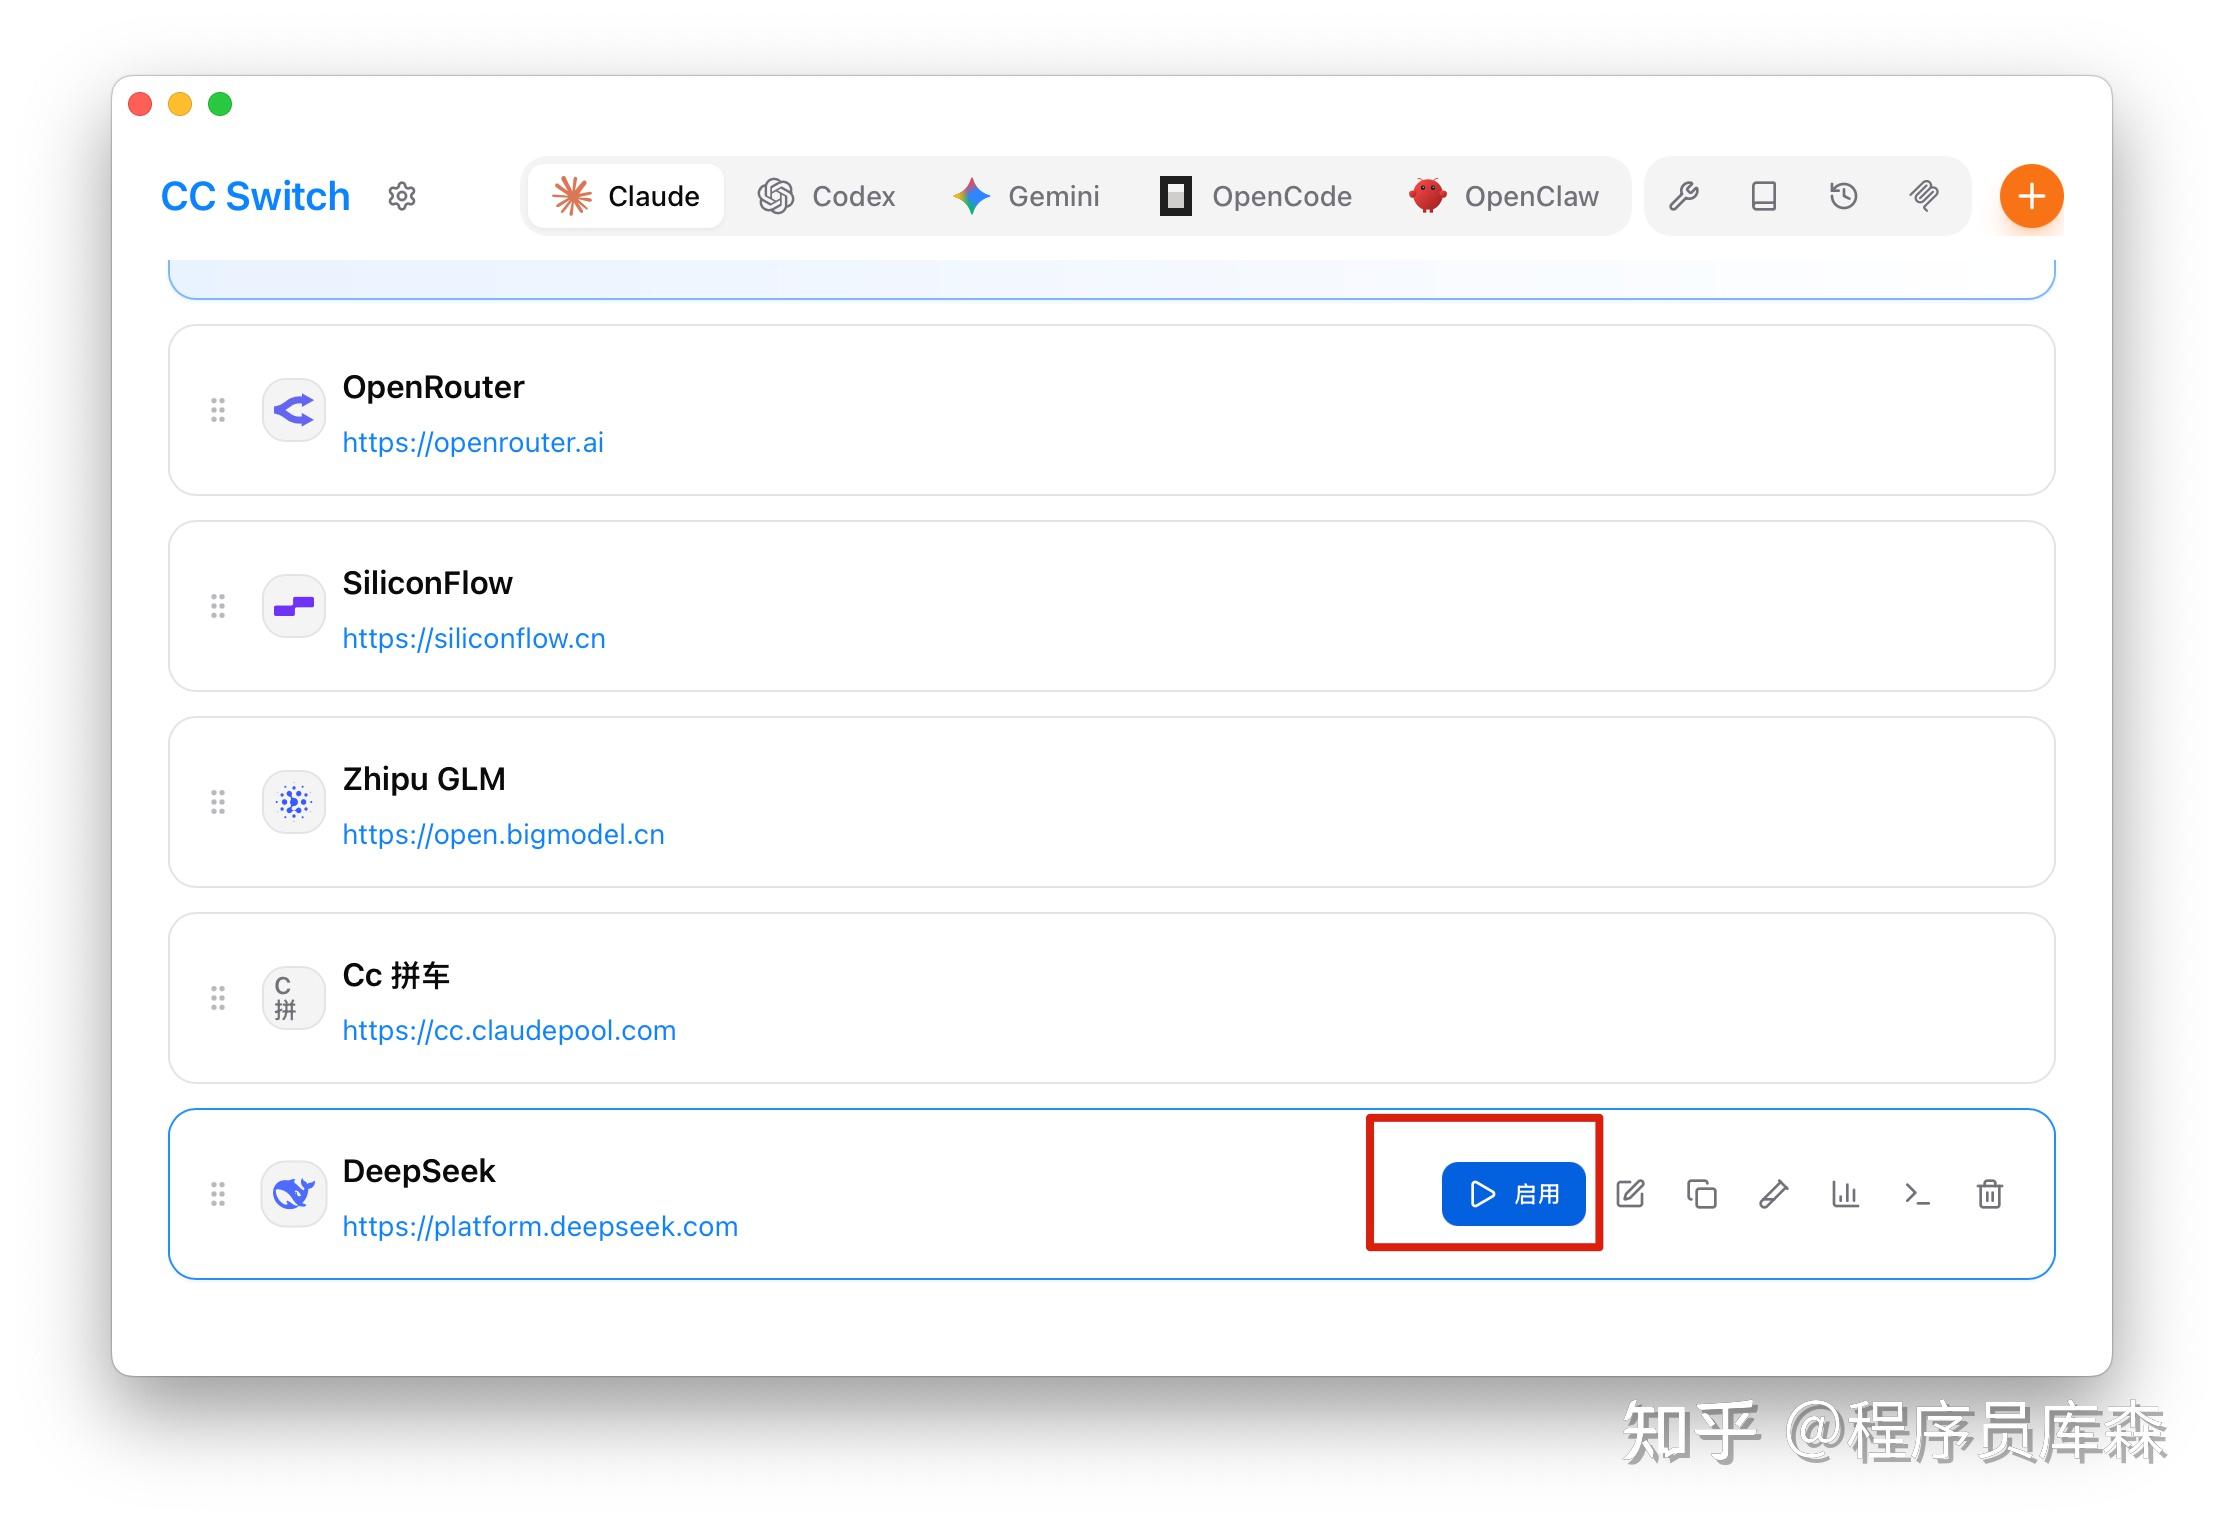Open the wrench tools icon
Image resolution: width=2224 pixels, height=1524 pixels.
(x=1684, y=196)
